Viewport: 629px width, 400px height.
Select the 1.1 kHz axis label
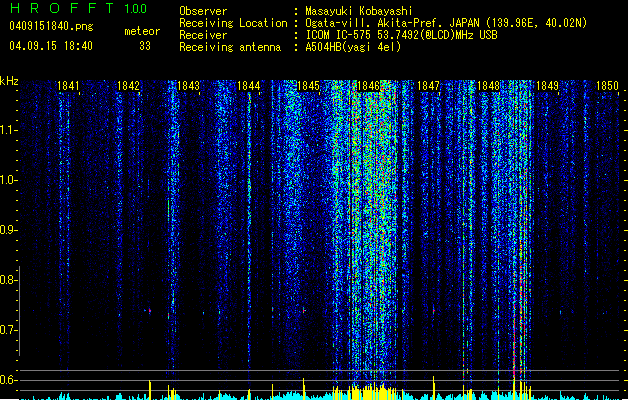coord(8,130)
